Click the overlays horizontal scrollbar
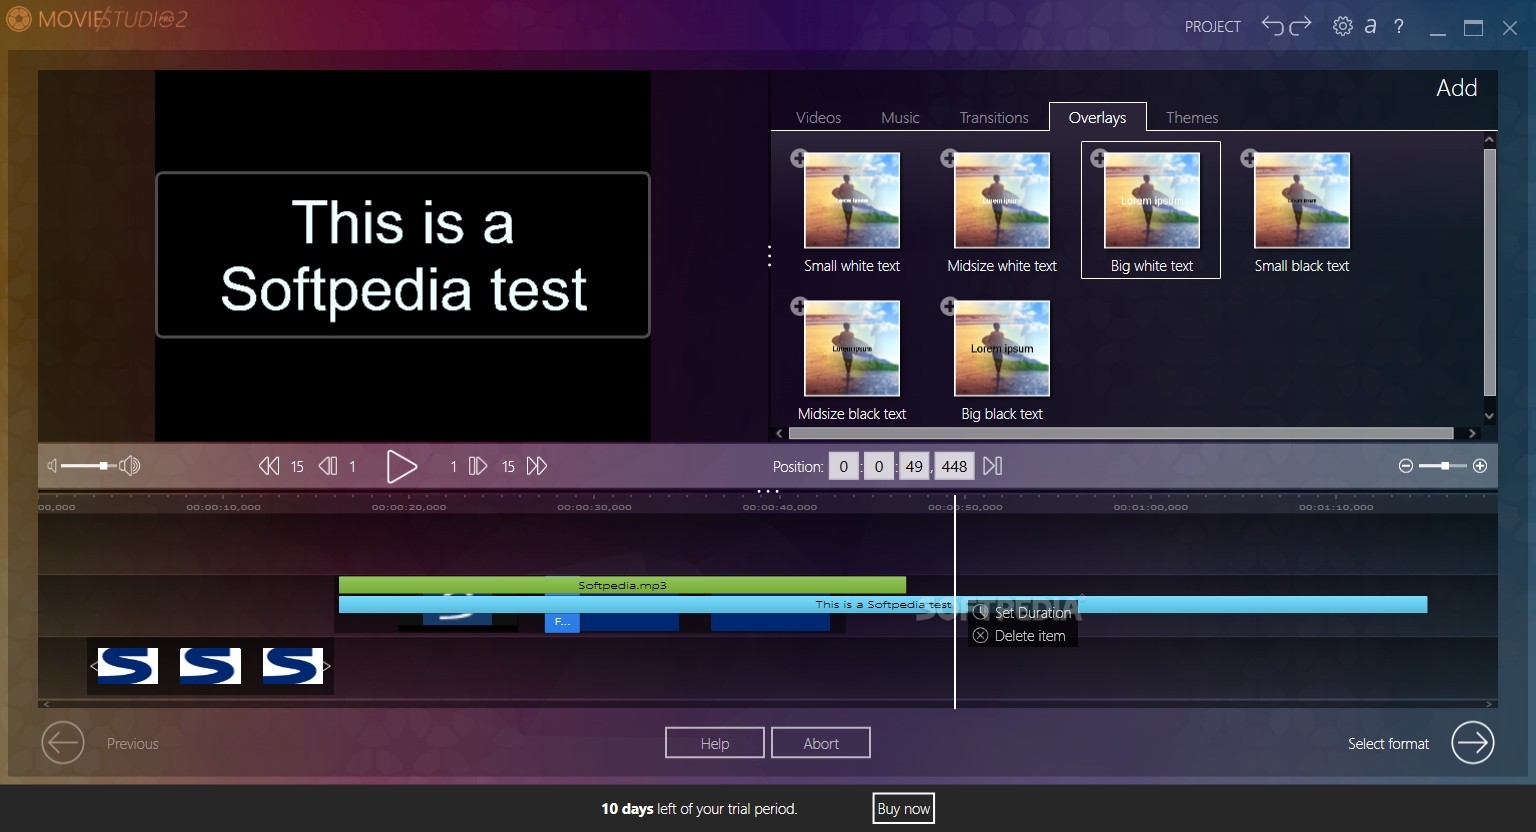 tap(1121, 433)
